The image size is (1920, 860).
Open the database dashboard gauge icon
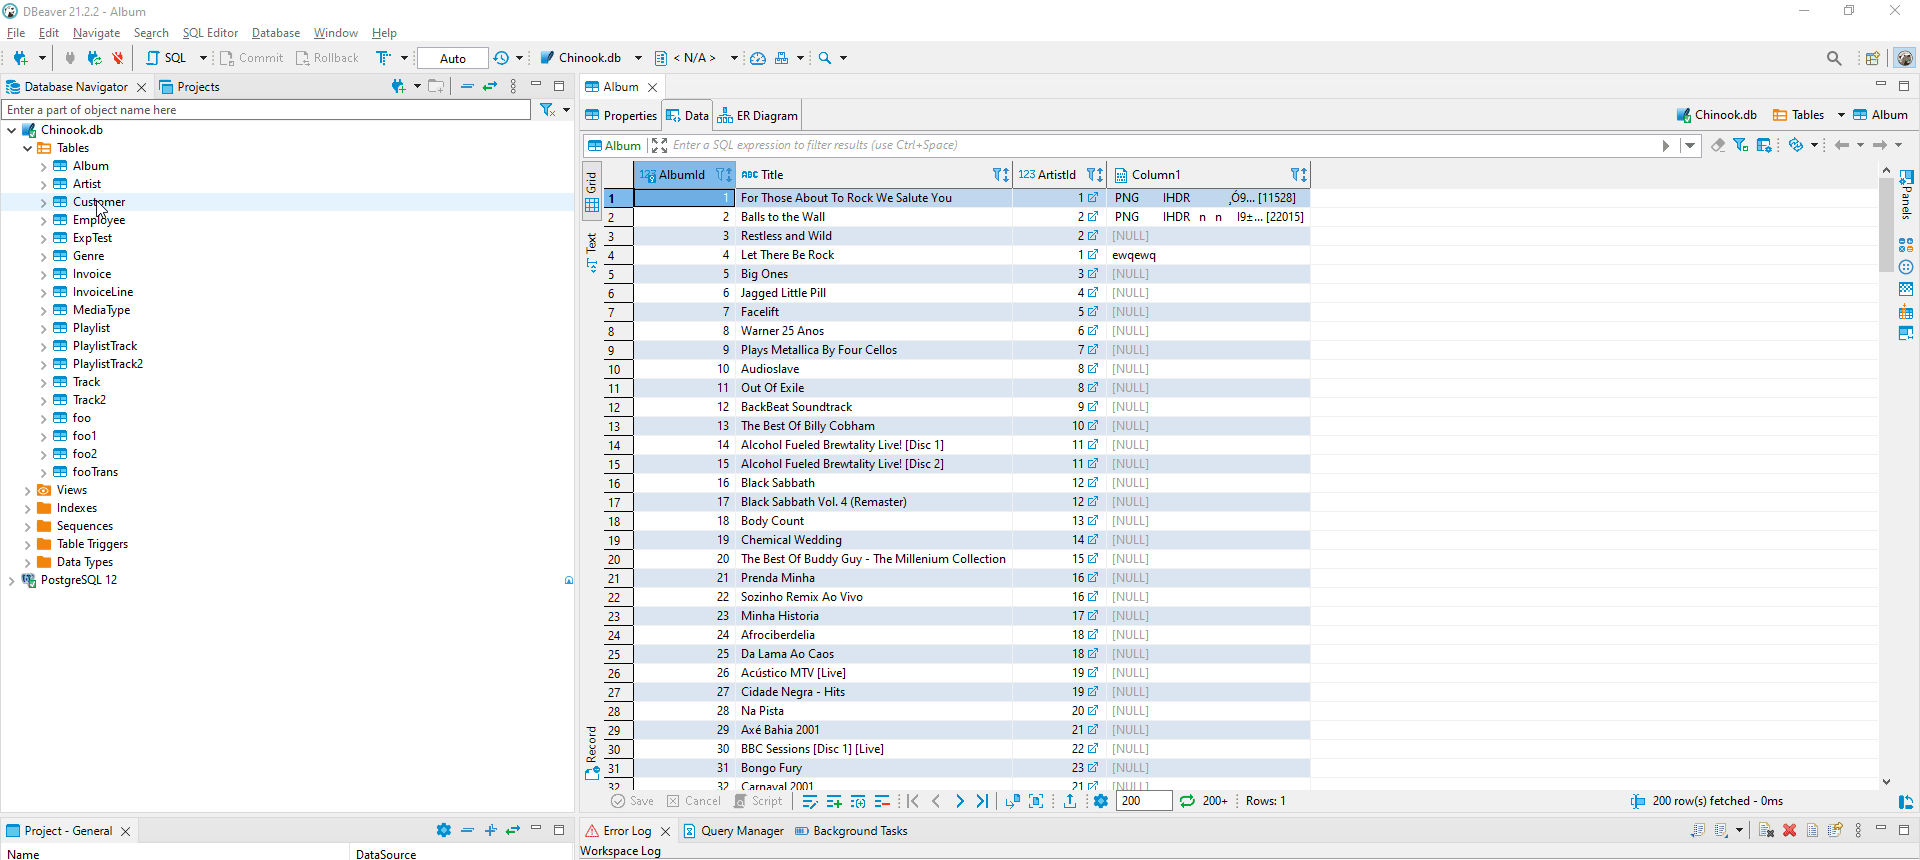(x=758, y=58)
